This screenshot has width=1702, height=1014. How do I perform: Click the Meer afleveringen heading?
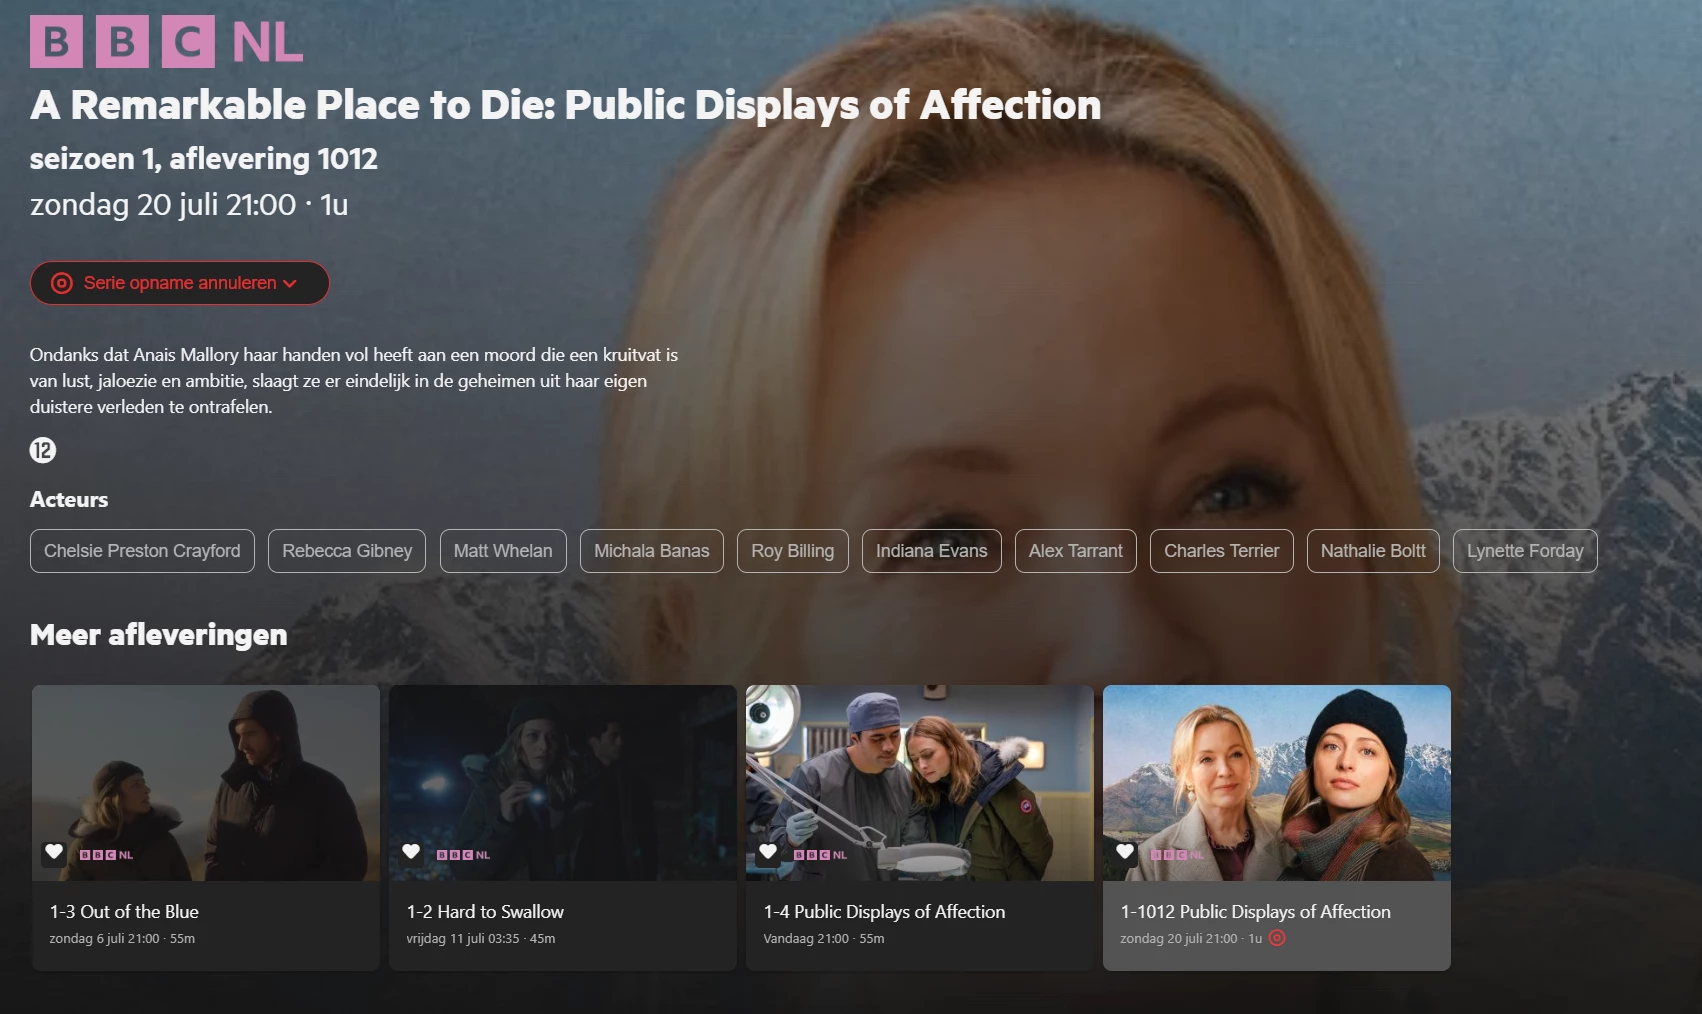tap(159, 635)
